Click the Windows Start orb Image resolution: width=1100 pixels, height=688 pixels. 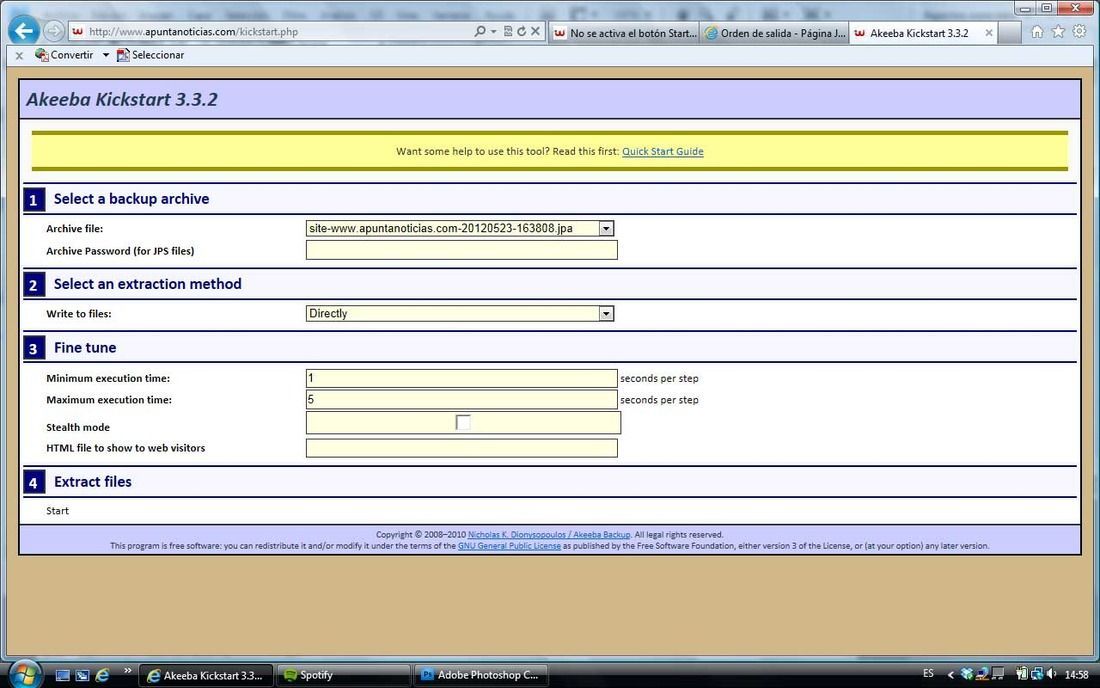pos(24,674)
